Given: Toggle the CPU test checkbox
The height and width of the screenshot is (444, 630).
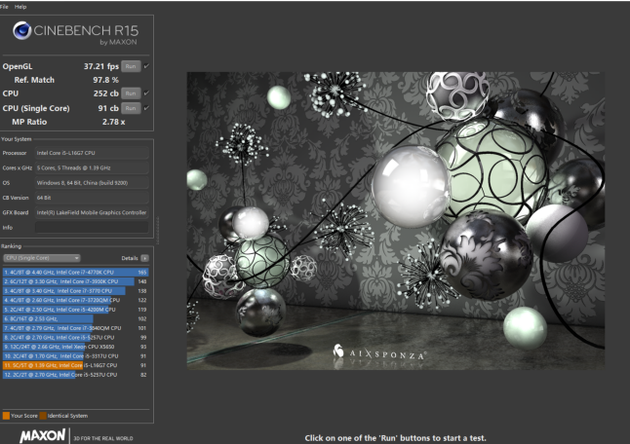Looking at the screenshot, I should [x=146, y=93].
